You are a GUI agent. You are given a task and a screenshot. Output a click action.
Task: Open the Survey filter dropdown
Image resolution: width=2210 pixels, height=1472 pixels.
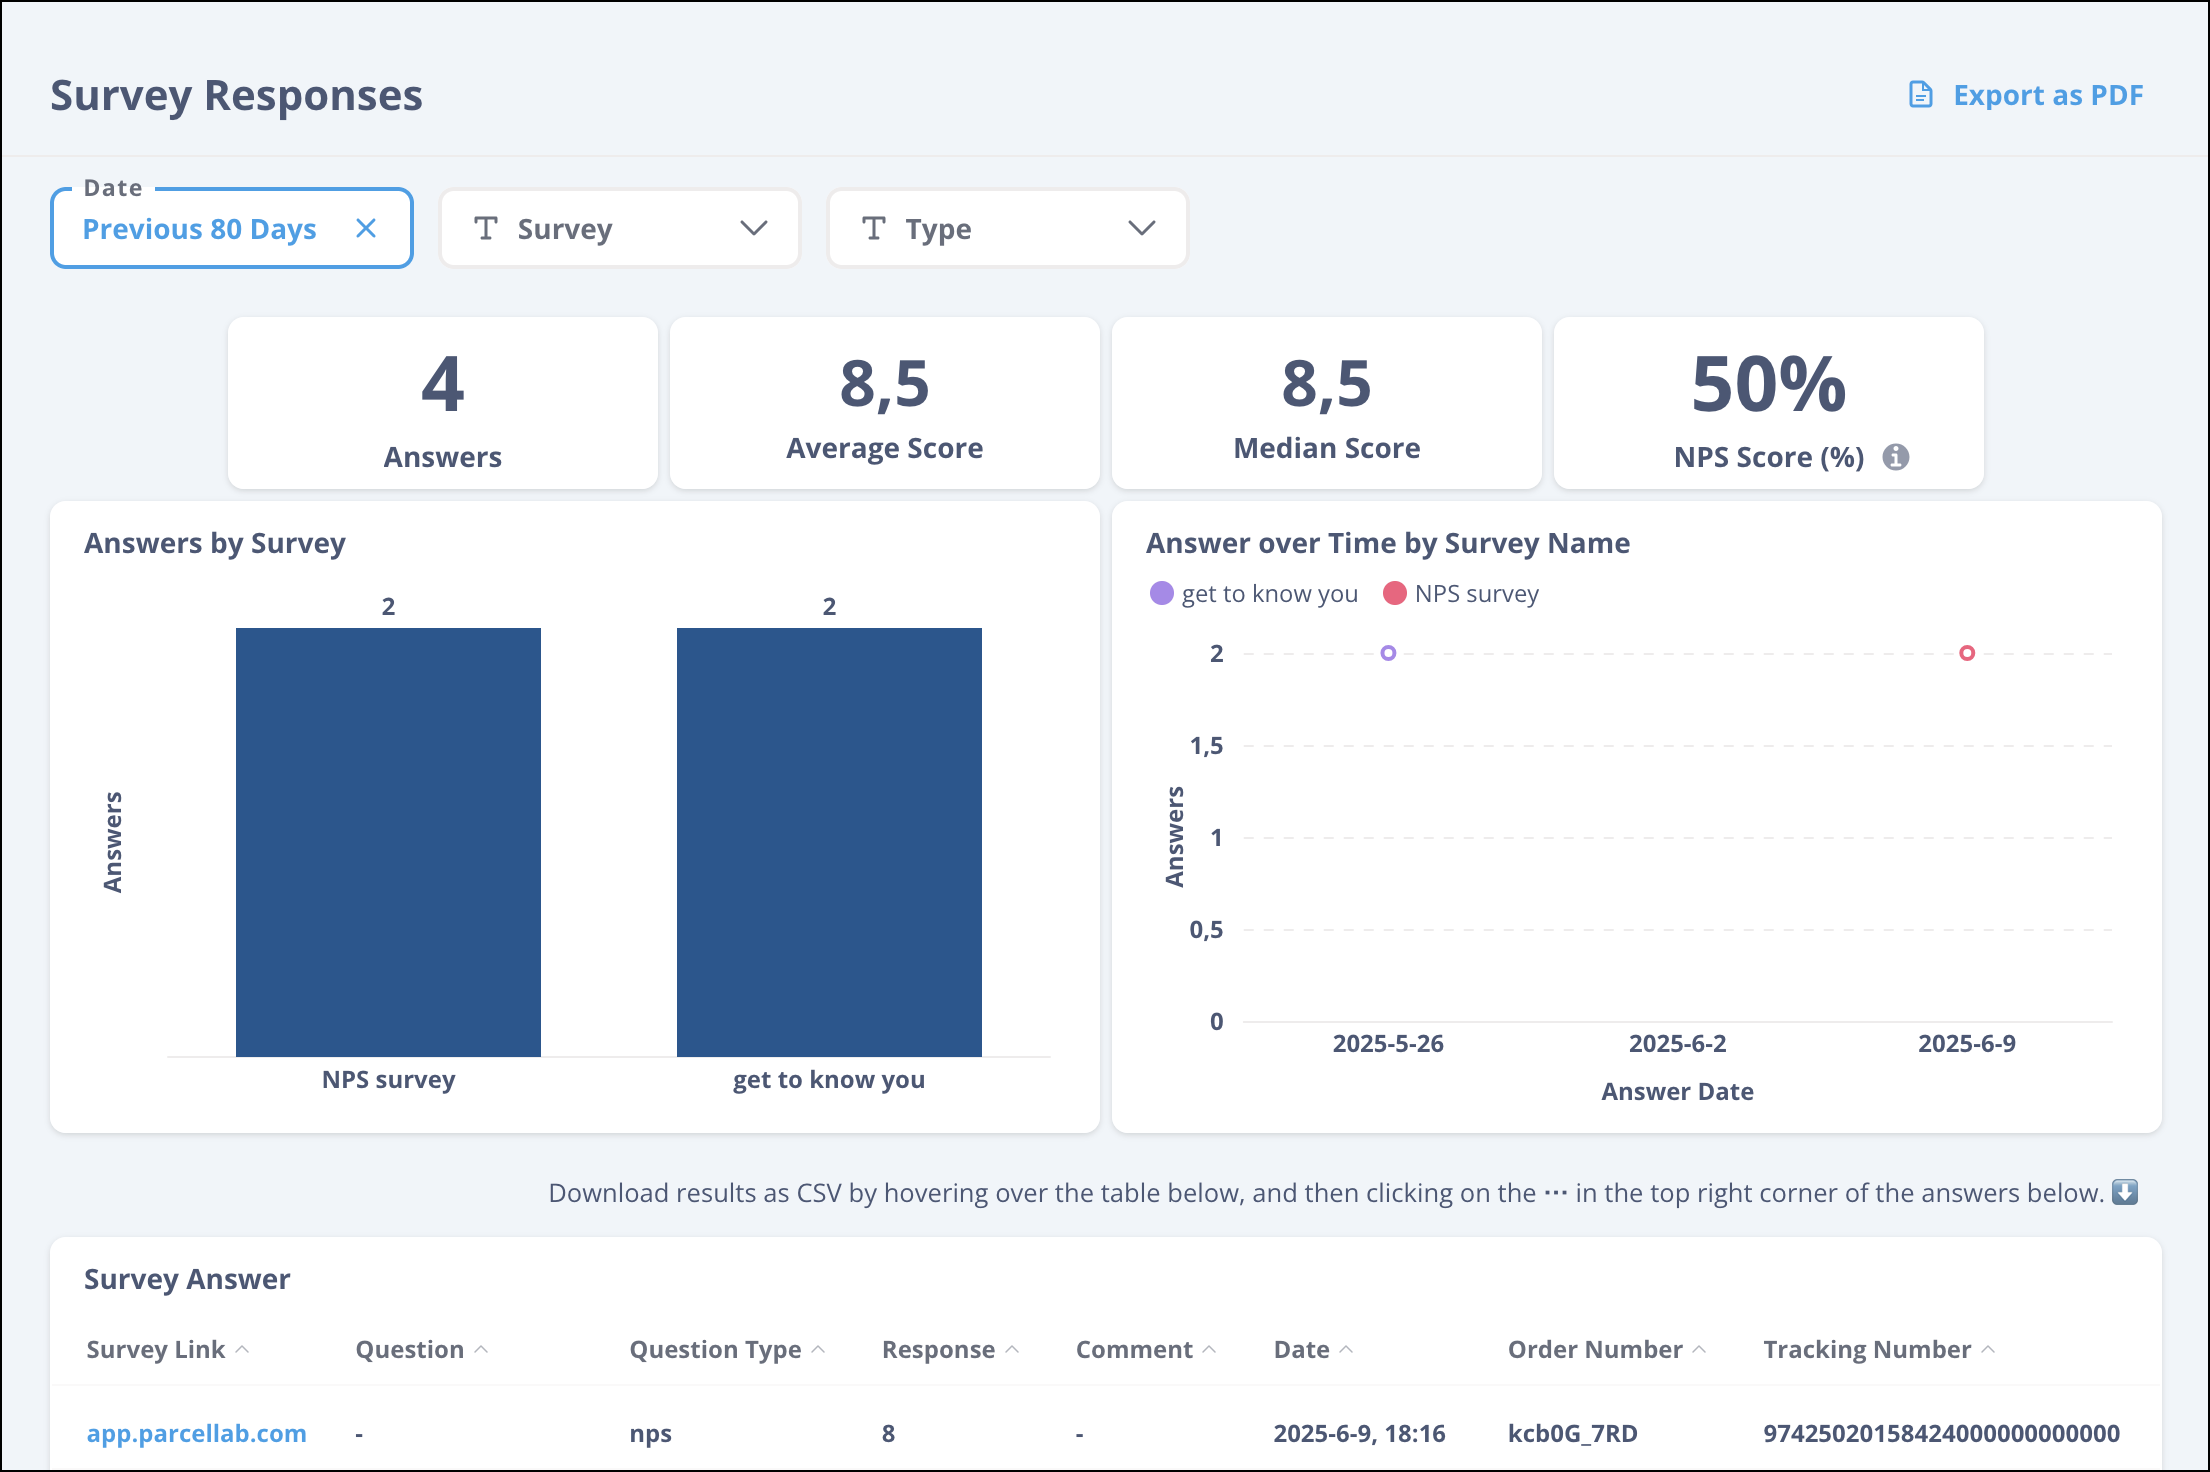[619, 229]
